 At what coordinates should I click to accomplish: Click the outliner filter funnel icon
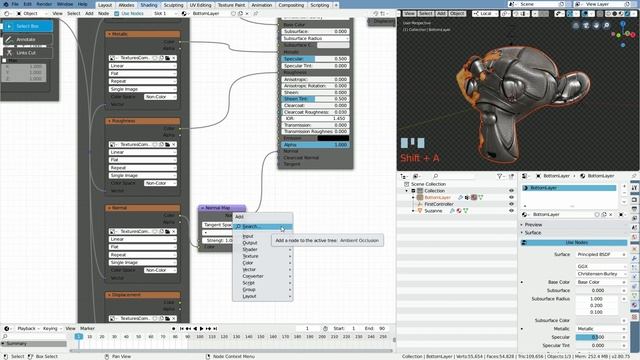pyautogui.click(x=499, y=176)
